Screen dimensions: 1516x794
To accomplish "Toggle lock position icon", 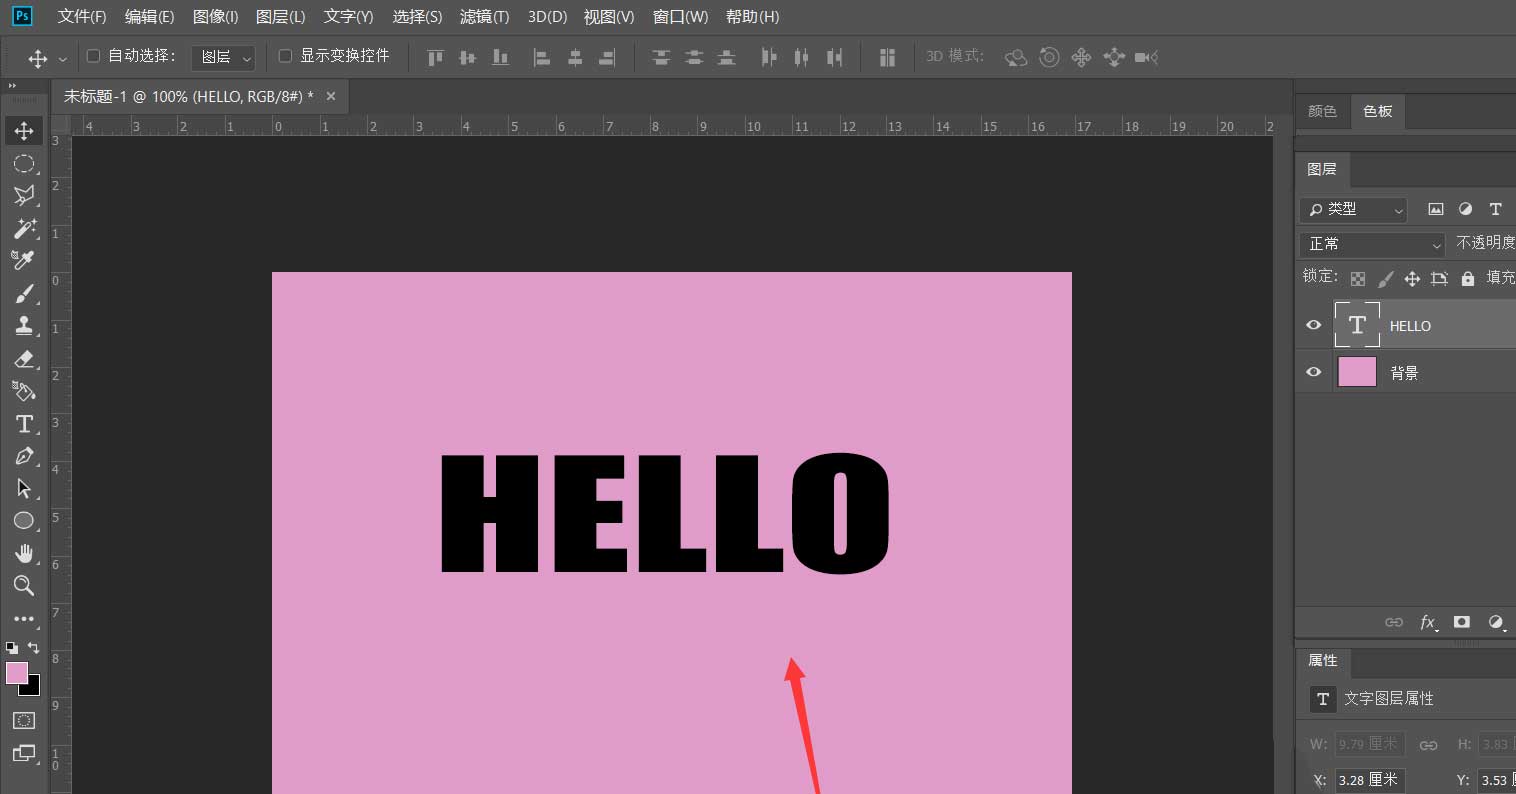I will [1412, 279].
